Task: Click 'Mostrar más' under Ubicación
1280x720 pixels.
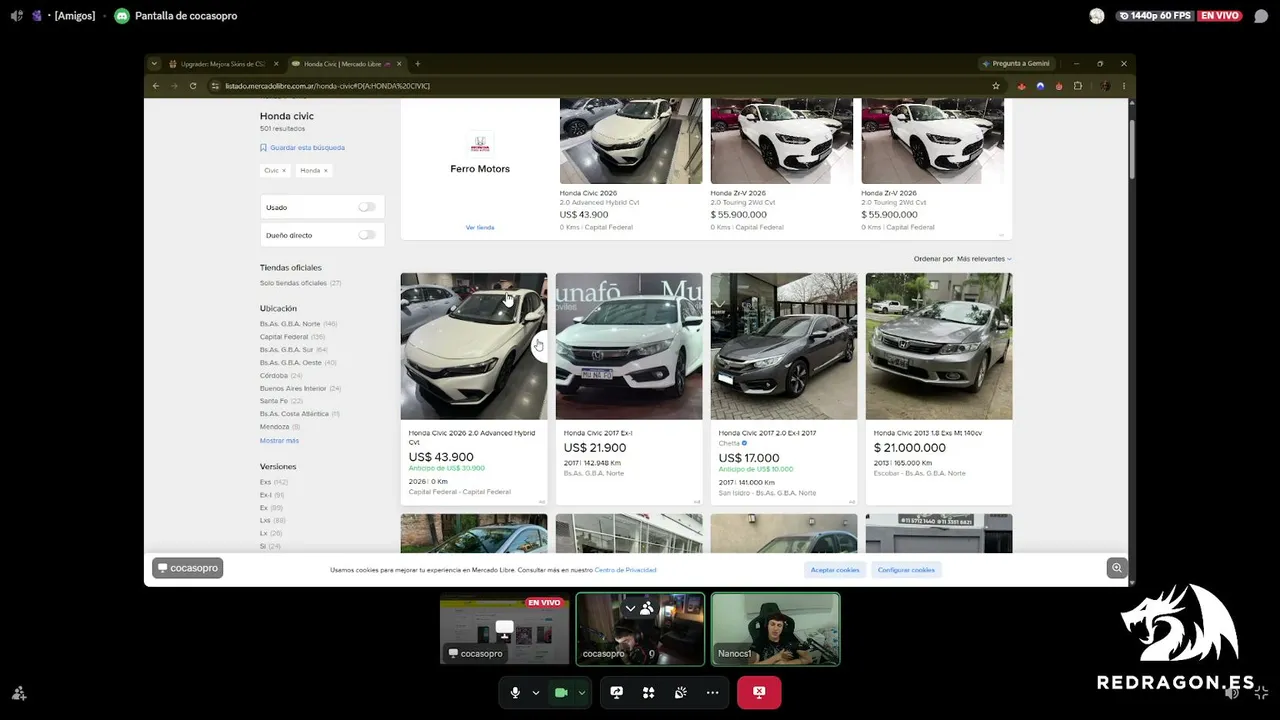Action: 279,441
